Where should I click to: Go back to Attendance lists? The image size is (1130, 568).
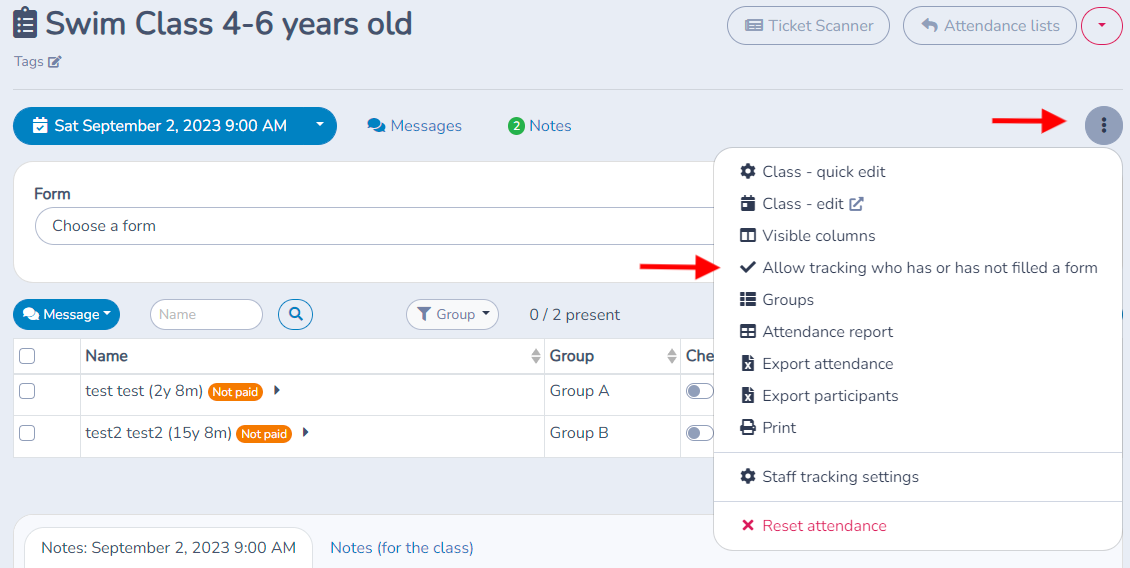(989, 26)
